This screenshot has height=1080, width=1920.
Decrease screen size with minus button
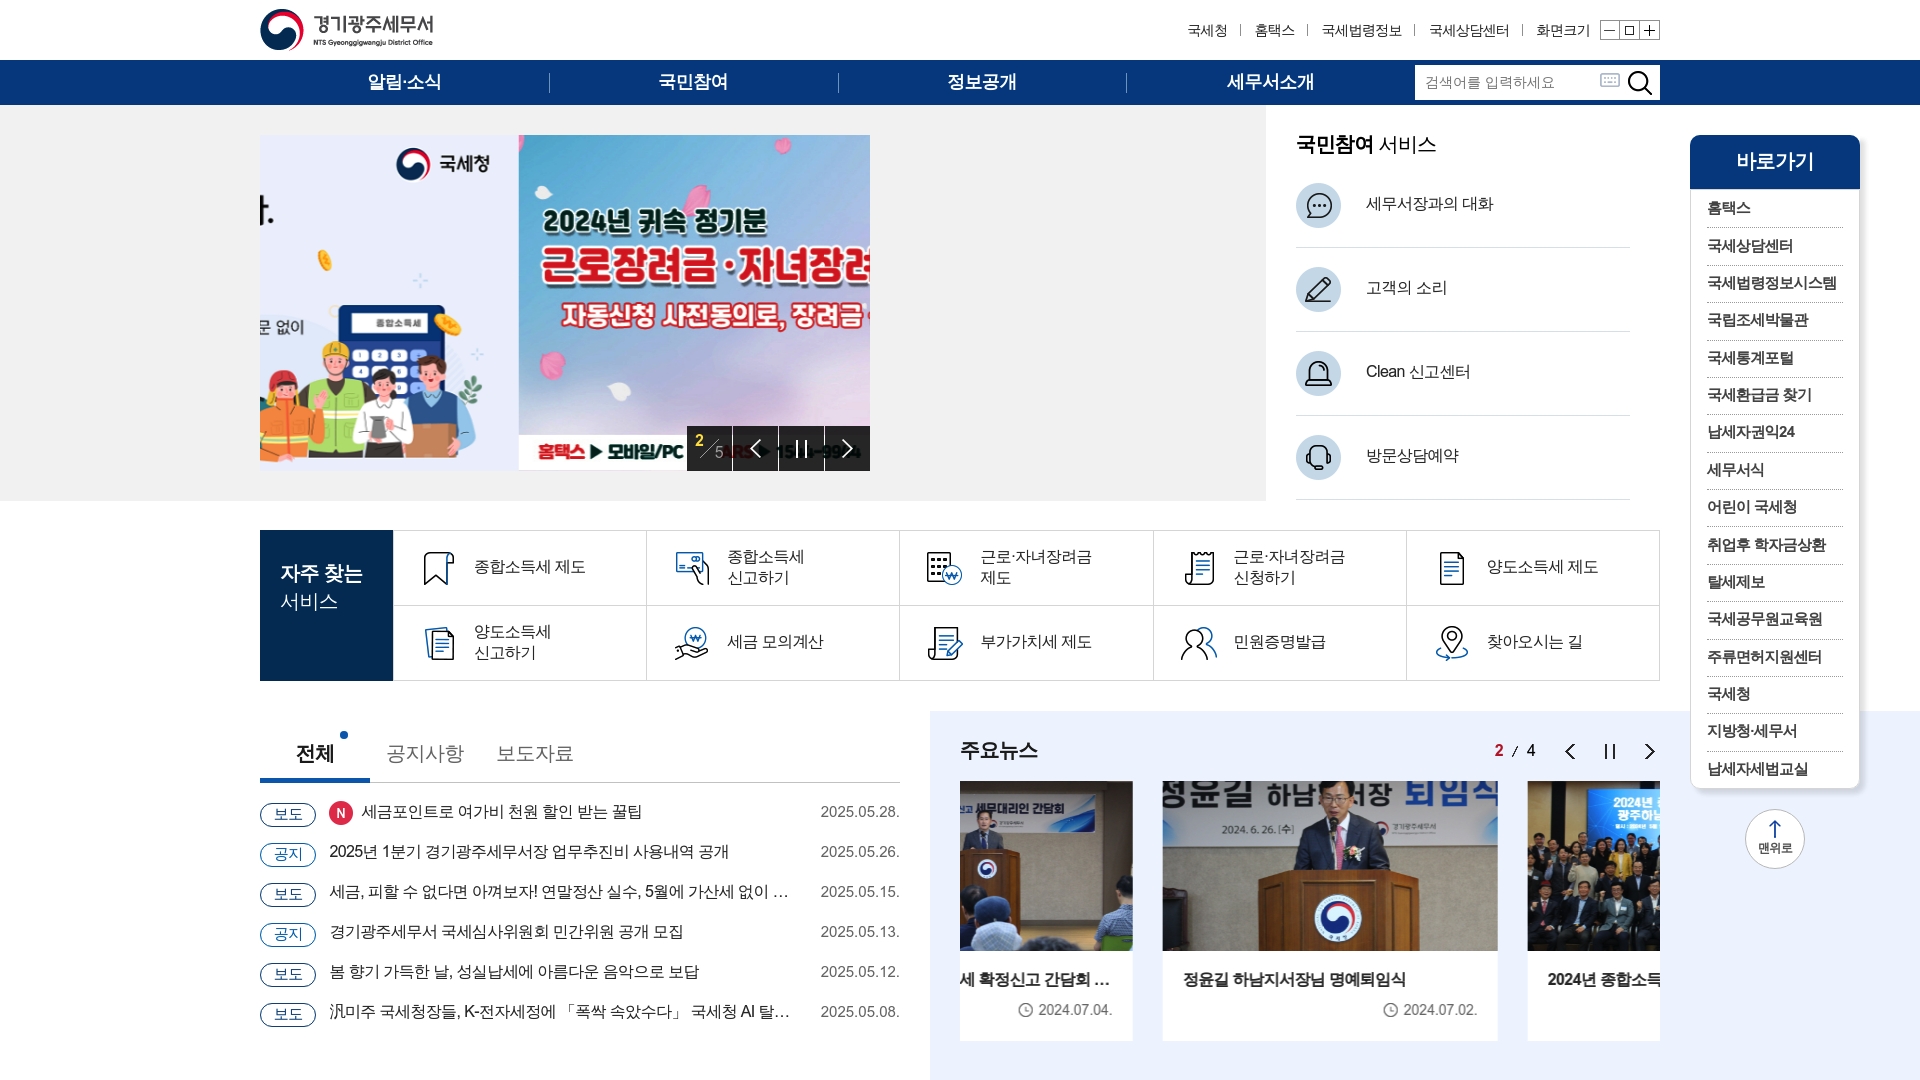coord(1609,31)
